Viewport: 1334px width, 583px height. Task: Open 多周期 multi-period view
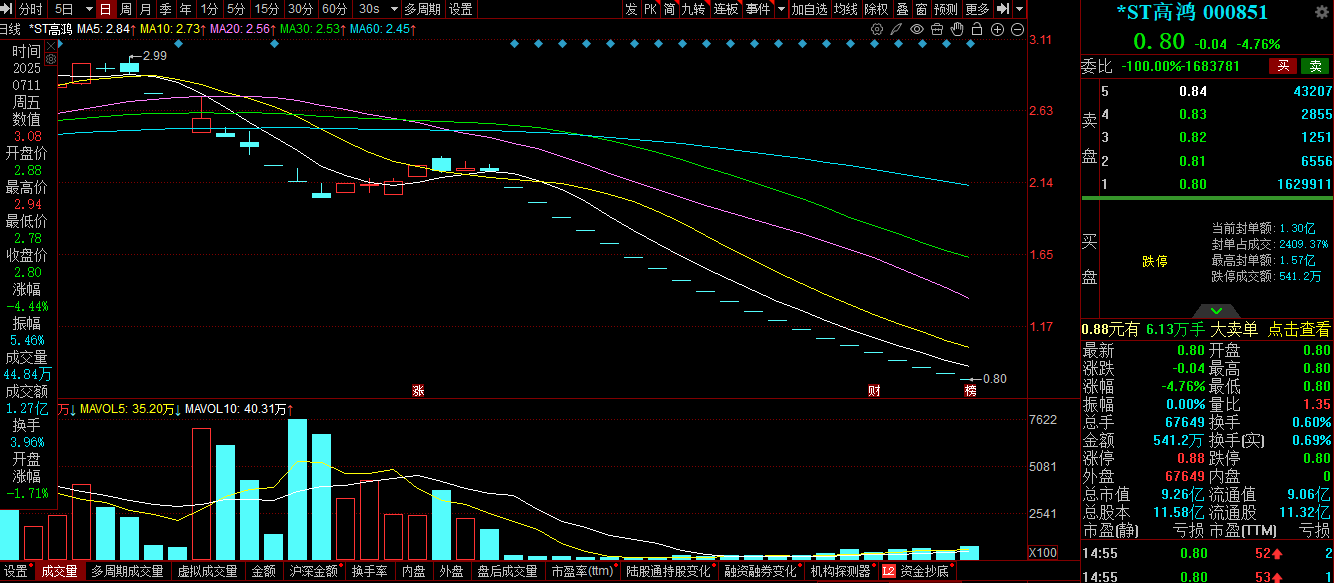pos(422,9)
